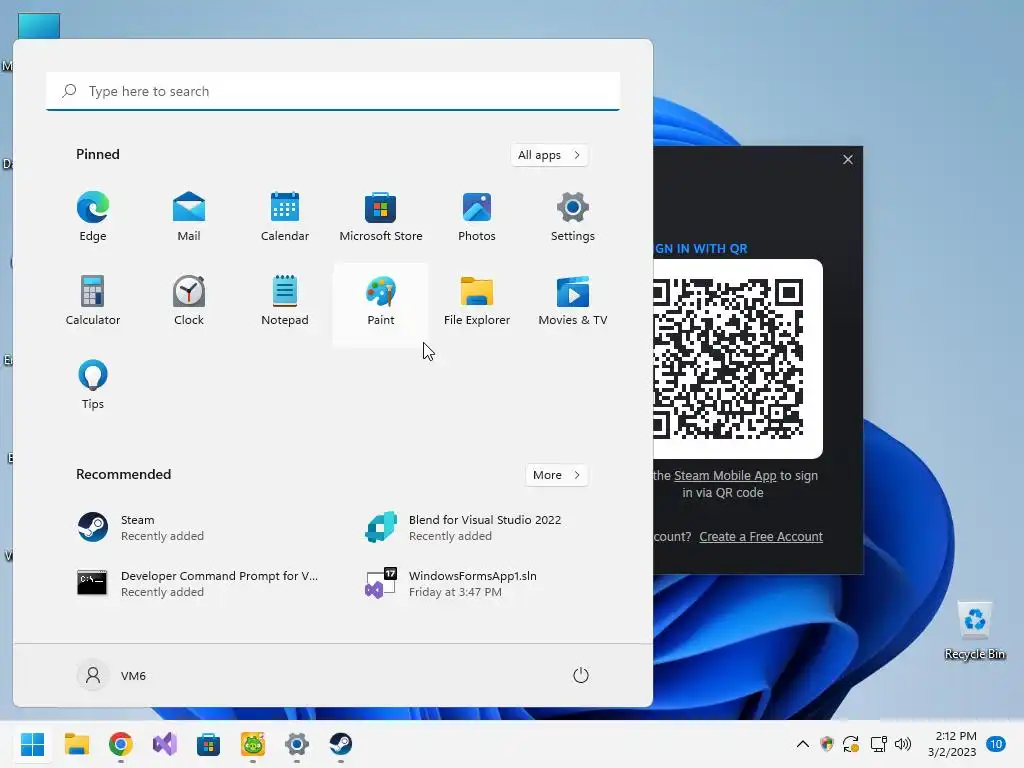Open the VM6 user account menu
The height and width of the screenshot is (768, 1024).
point(112,675)
